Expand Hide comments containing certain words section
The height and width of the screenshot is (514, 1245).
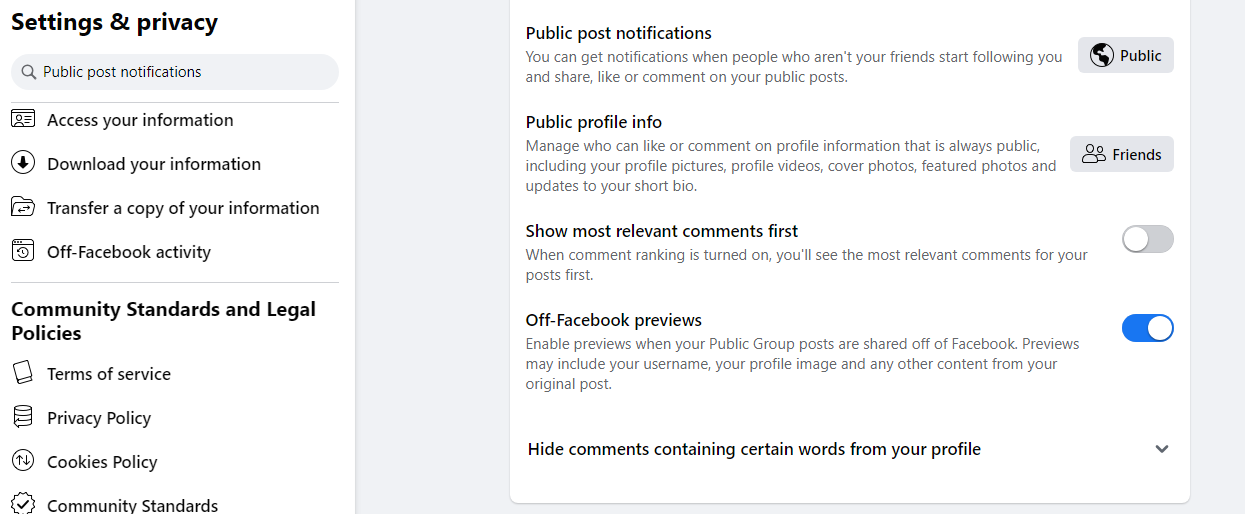click(x=1161, y=449)
